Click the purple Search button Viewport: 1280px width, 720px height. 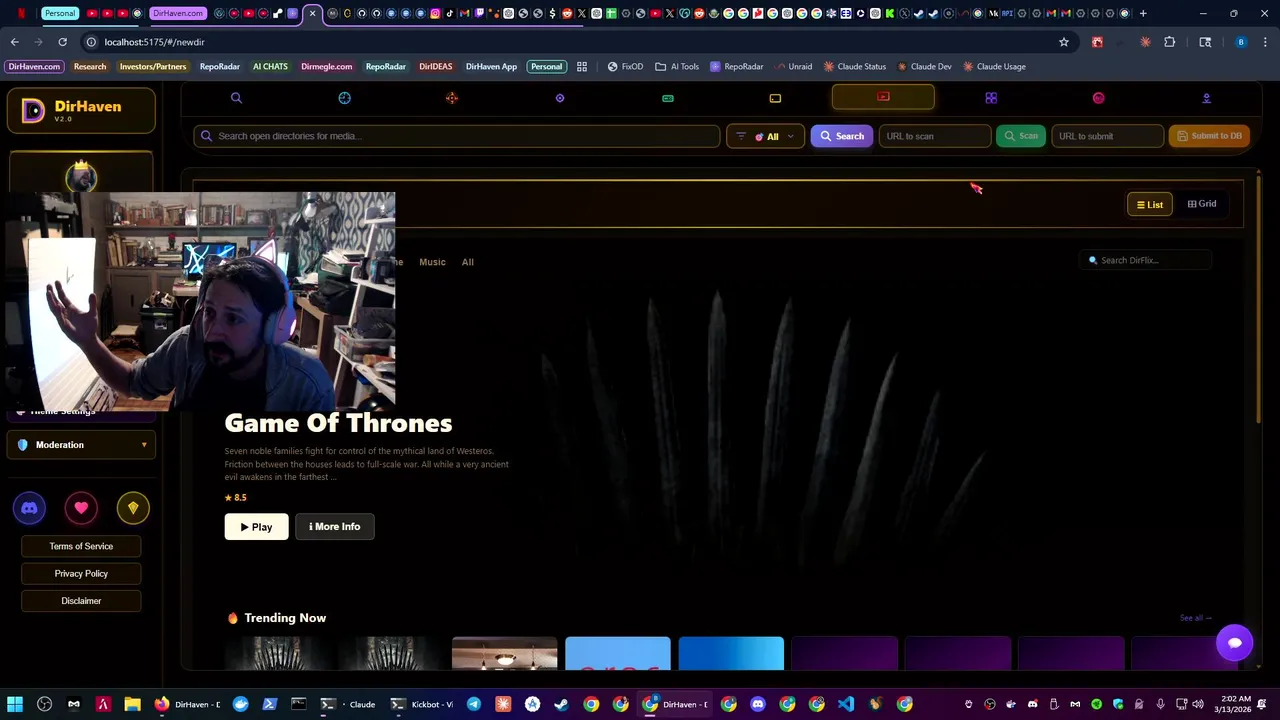841,136
